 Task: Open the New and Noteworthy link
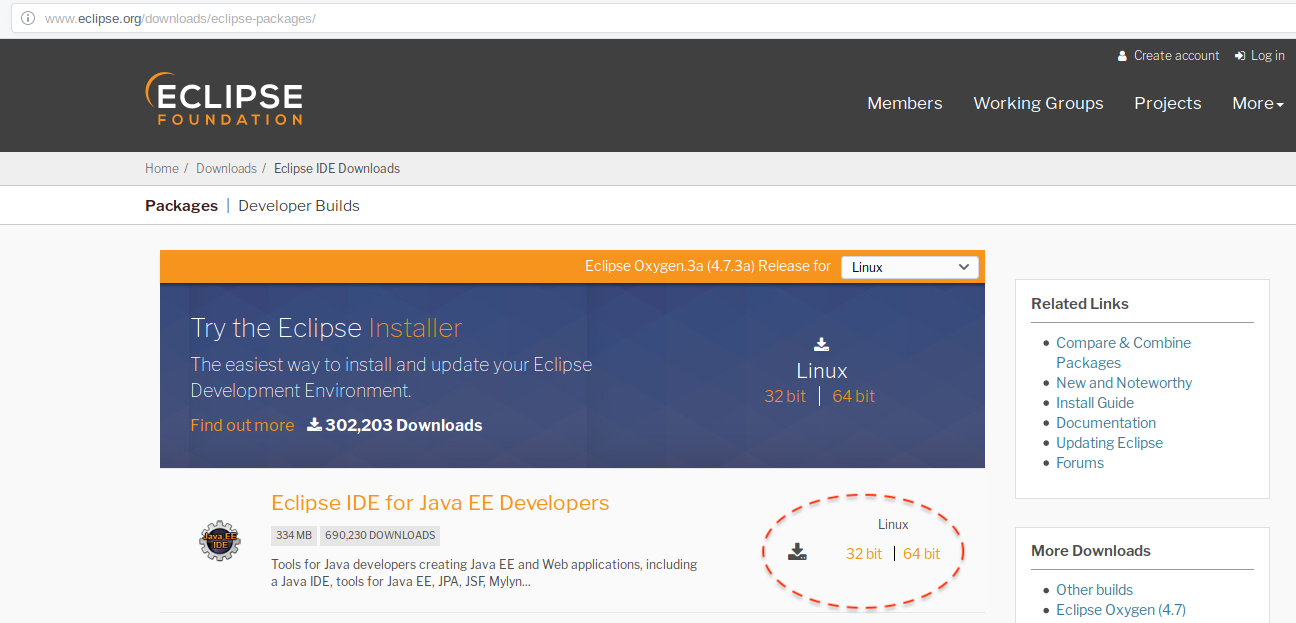1124,382
